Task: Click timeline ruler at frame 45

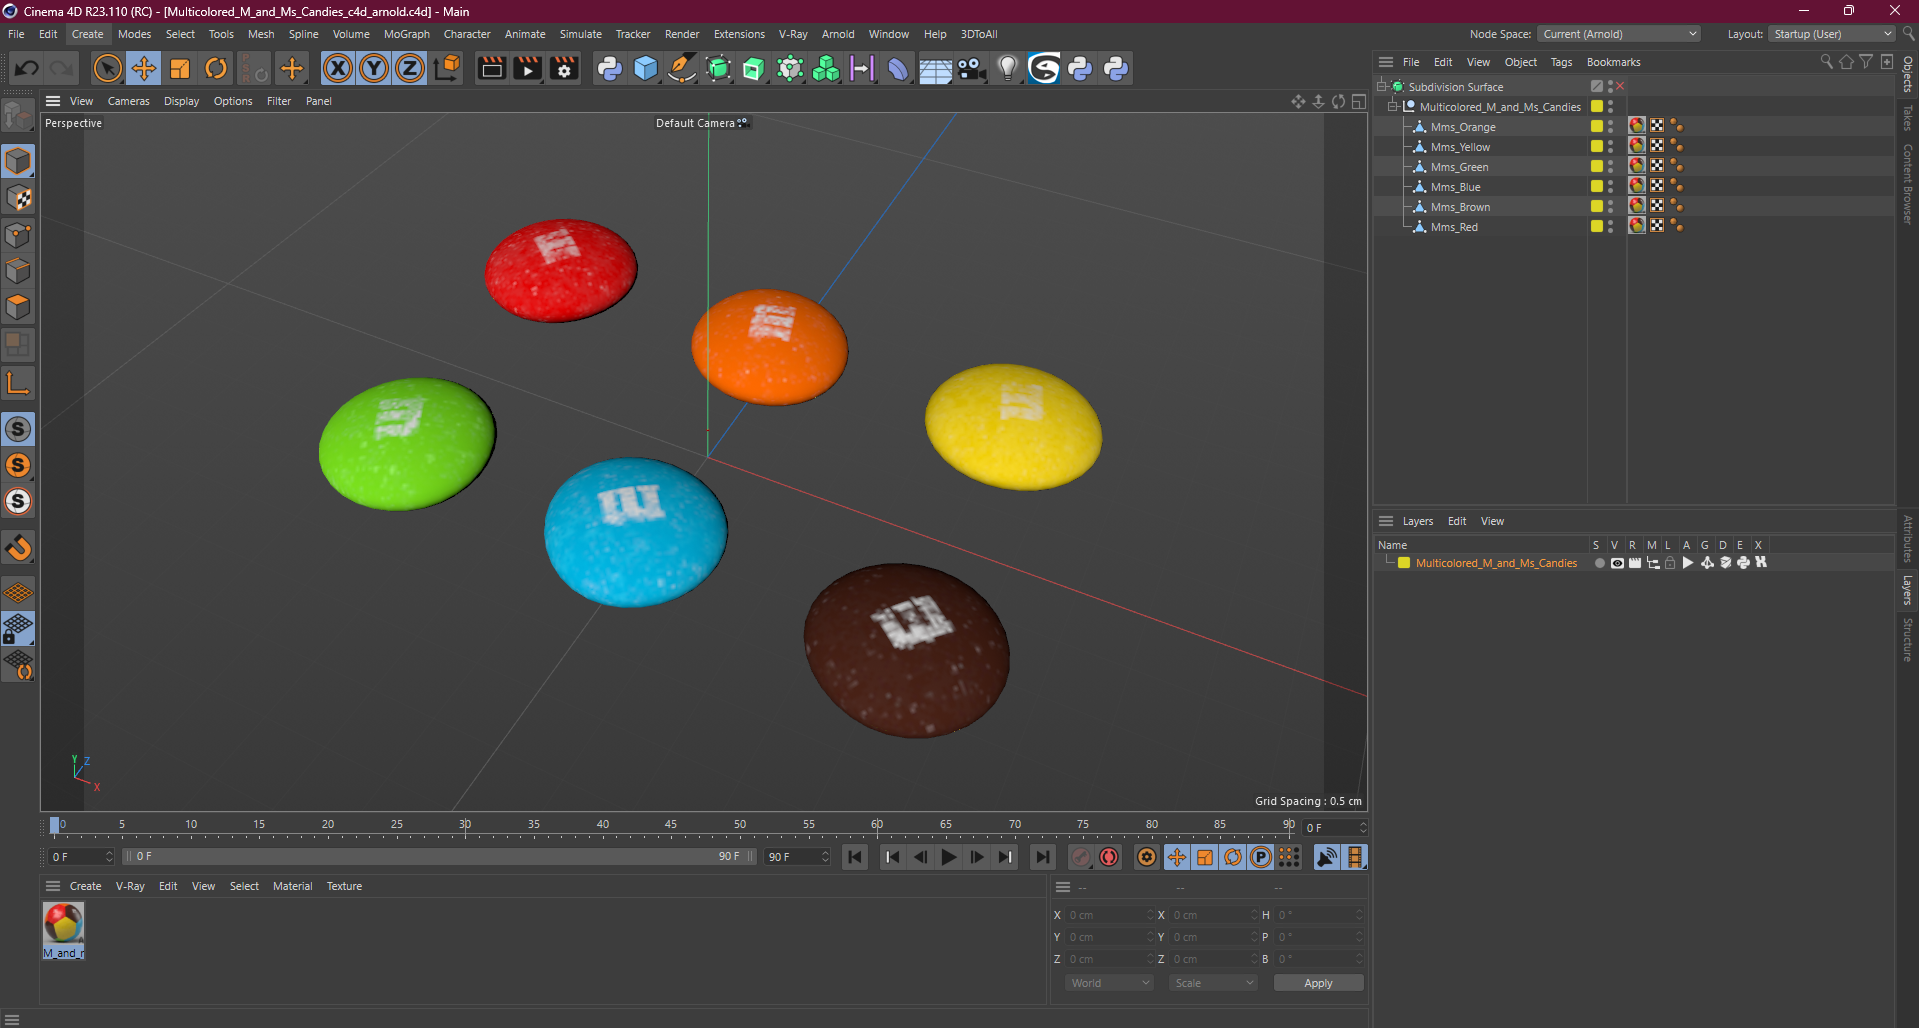Action: (x=671, y=826)
